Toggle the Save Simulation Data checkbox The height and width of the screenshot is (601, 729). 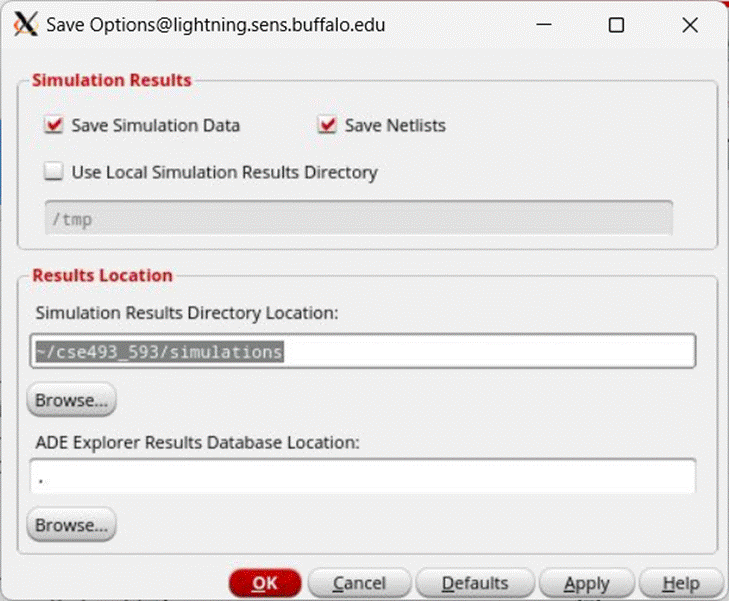54,126
